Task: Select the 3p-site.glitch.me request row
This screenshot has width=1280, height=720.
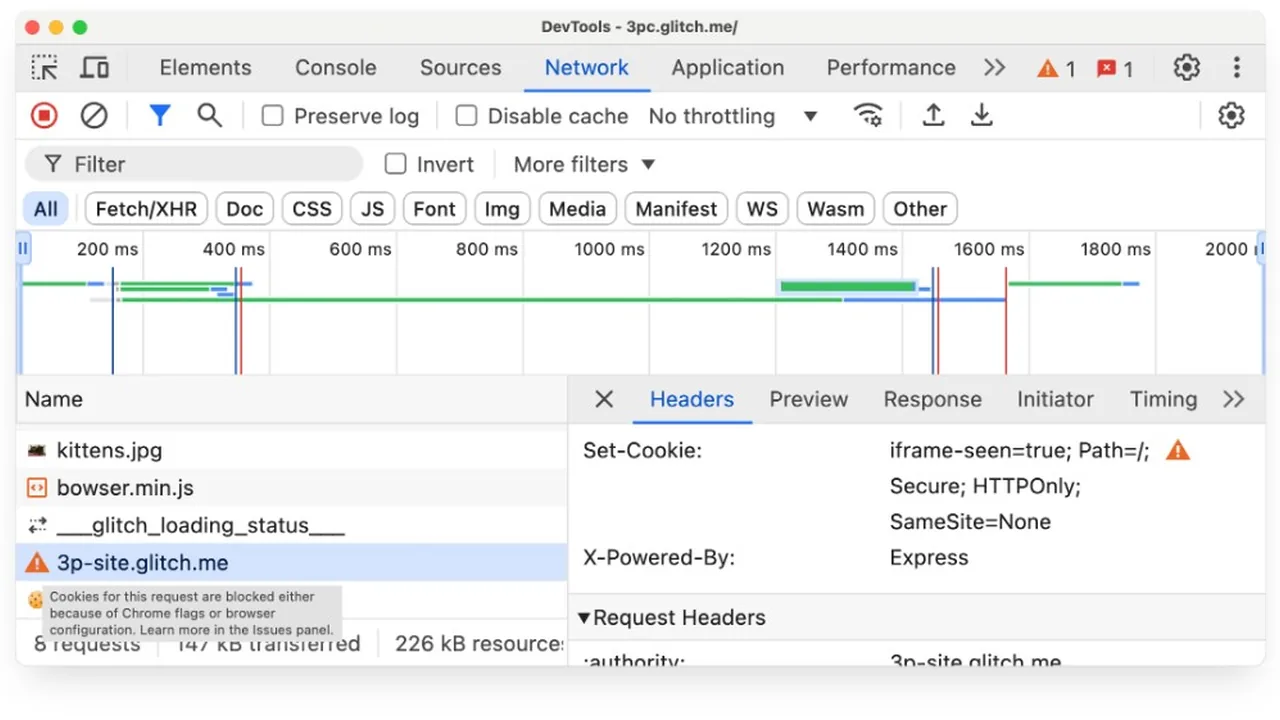Action: (x=292, y=563)
